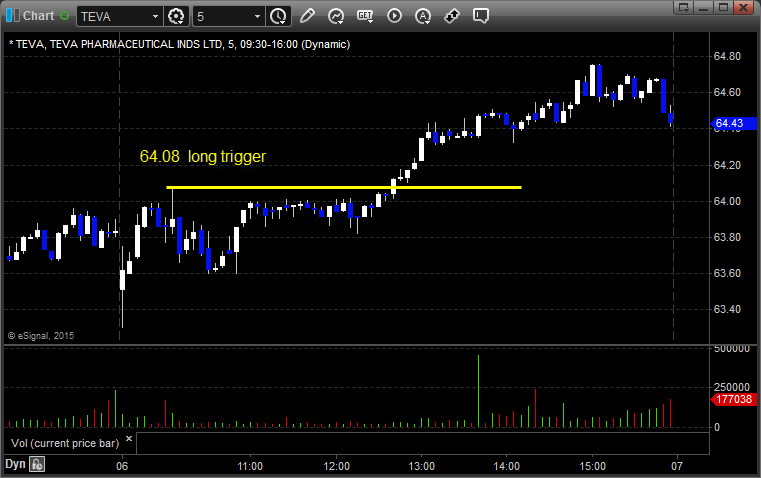Toggle the Dyn lock icon

click(x=37, y=464)
